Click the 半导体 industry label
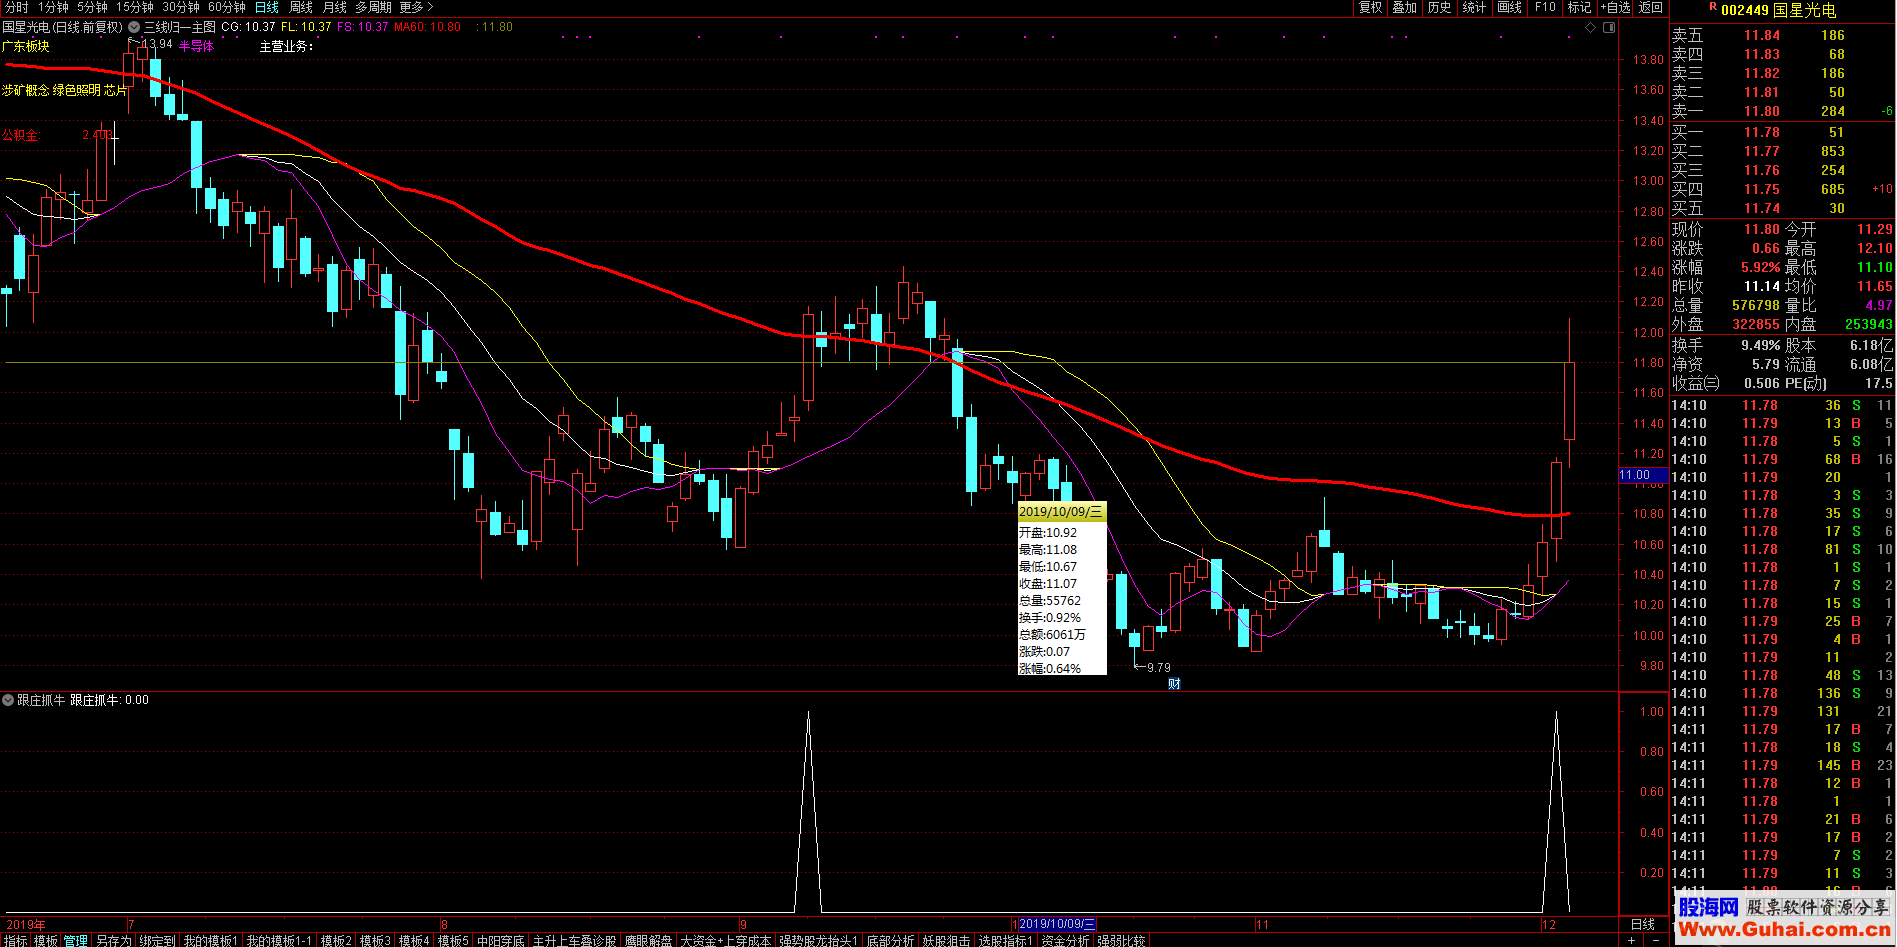This screenshot has height=947, width=1897. pos(196,46)
